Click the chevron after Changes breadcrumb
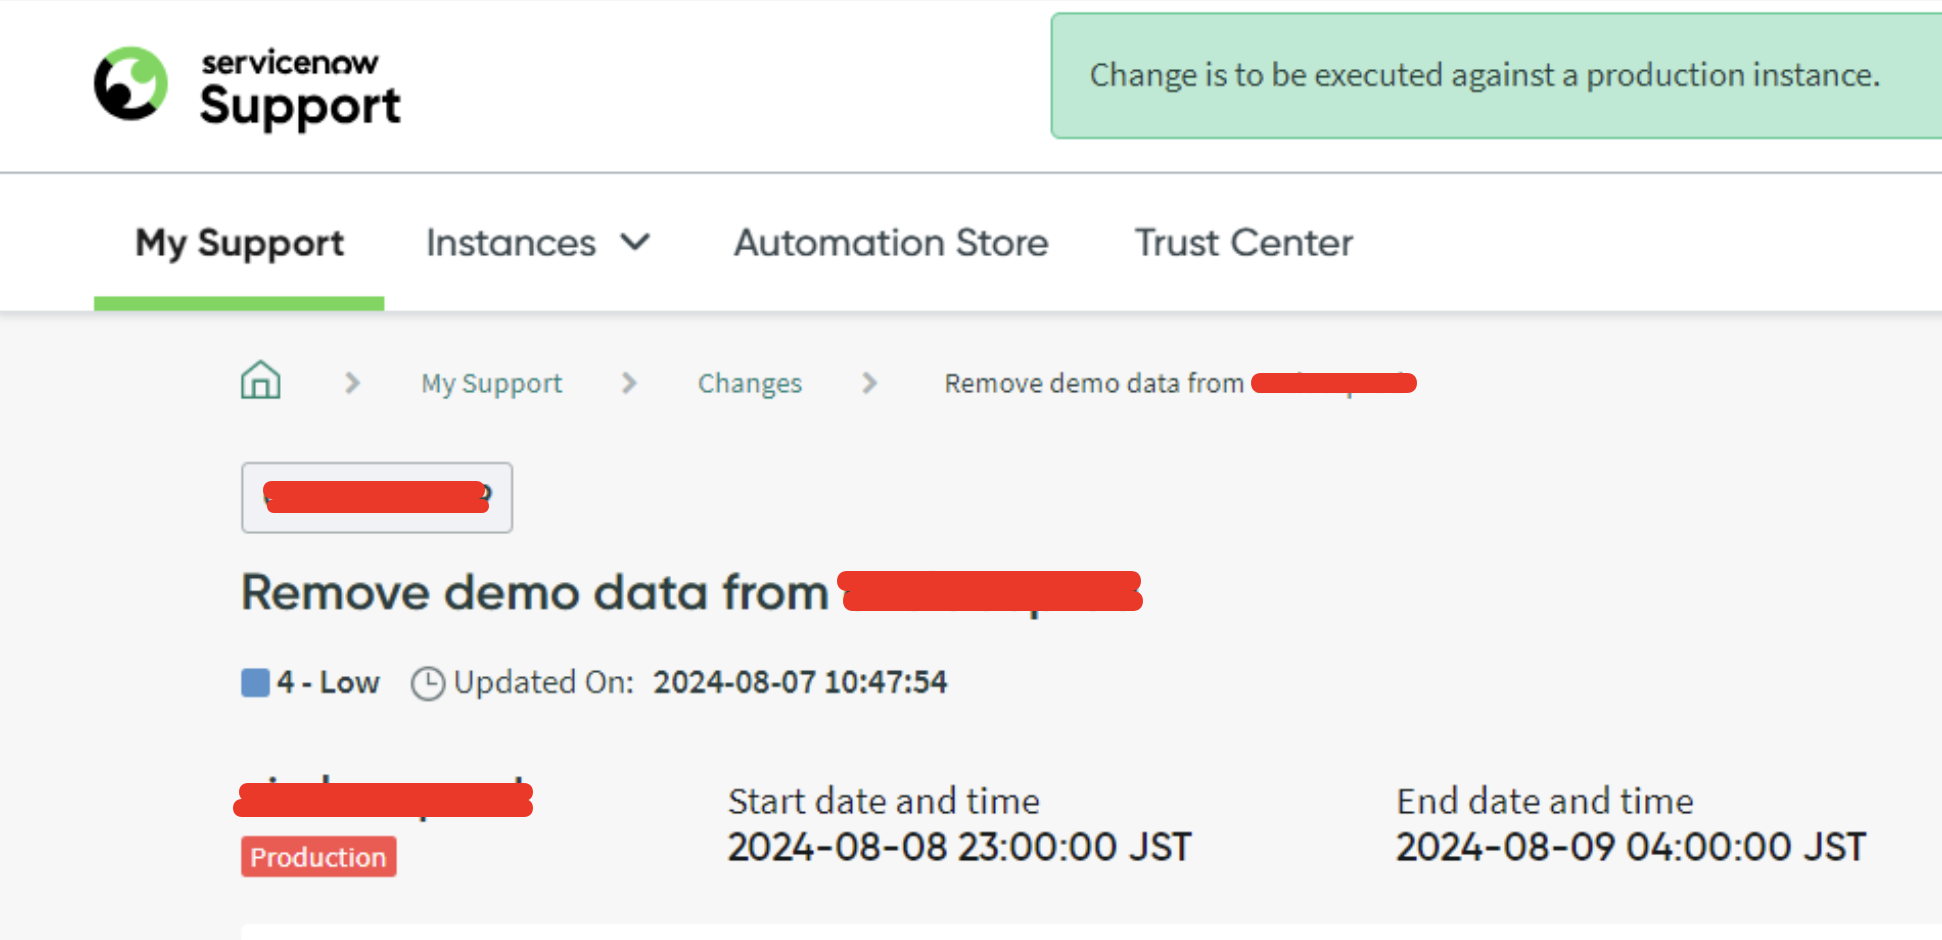1942x940 pixels. pyautogui.click(x=870, y=383)
